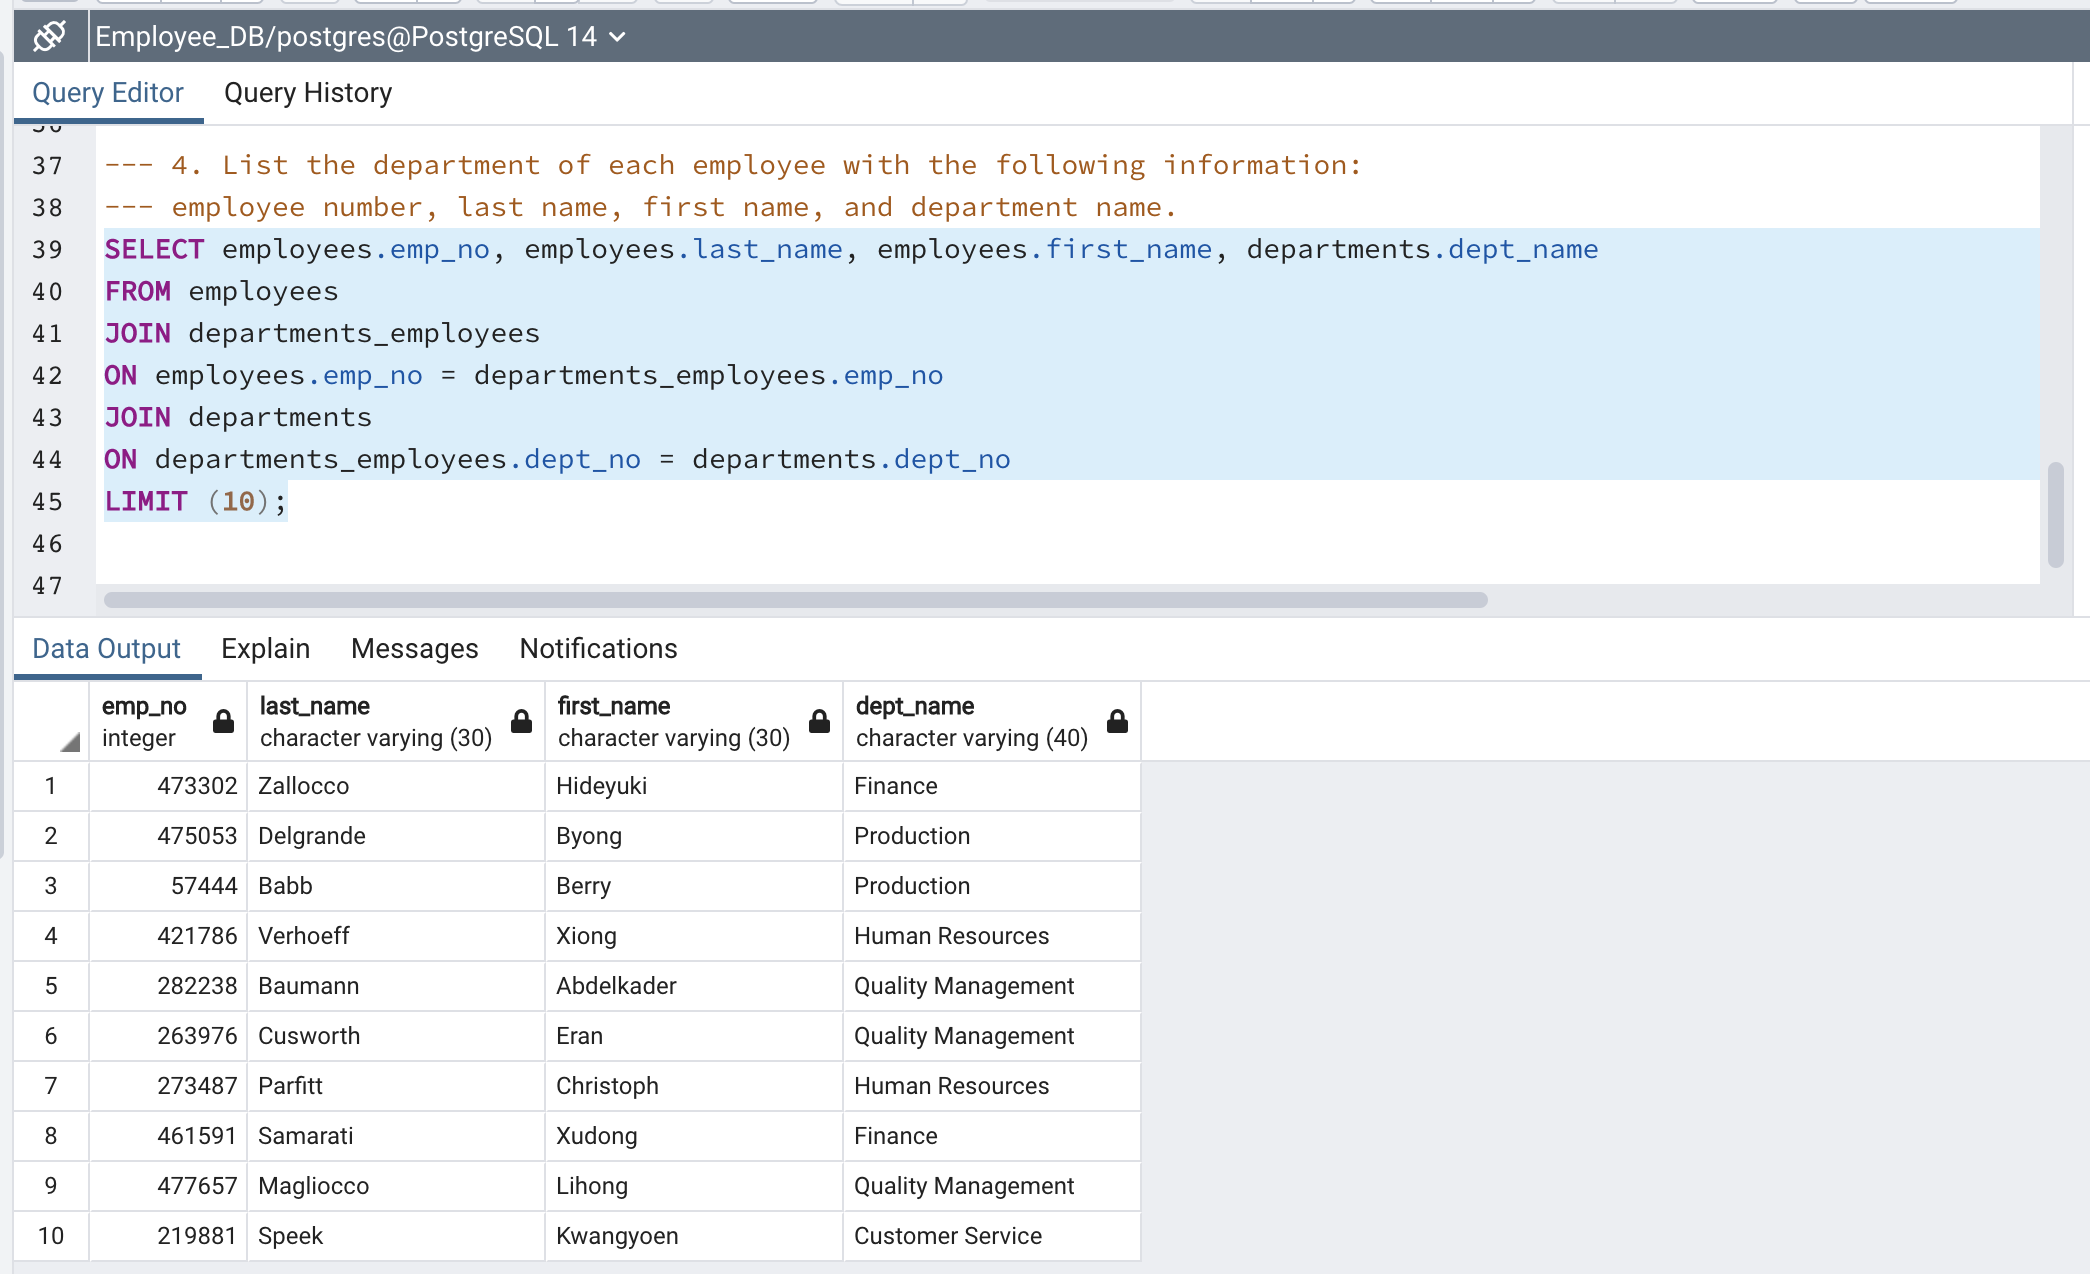
Task: Click the editor vertical scrollbar thumb
Action: coord(2056,514)
